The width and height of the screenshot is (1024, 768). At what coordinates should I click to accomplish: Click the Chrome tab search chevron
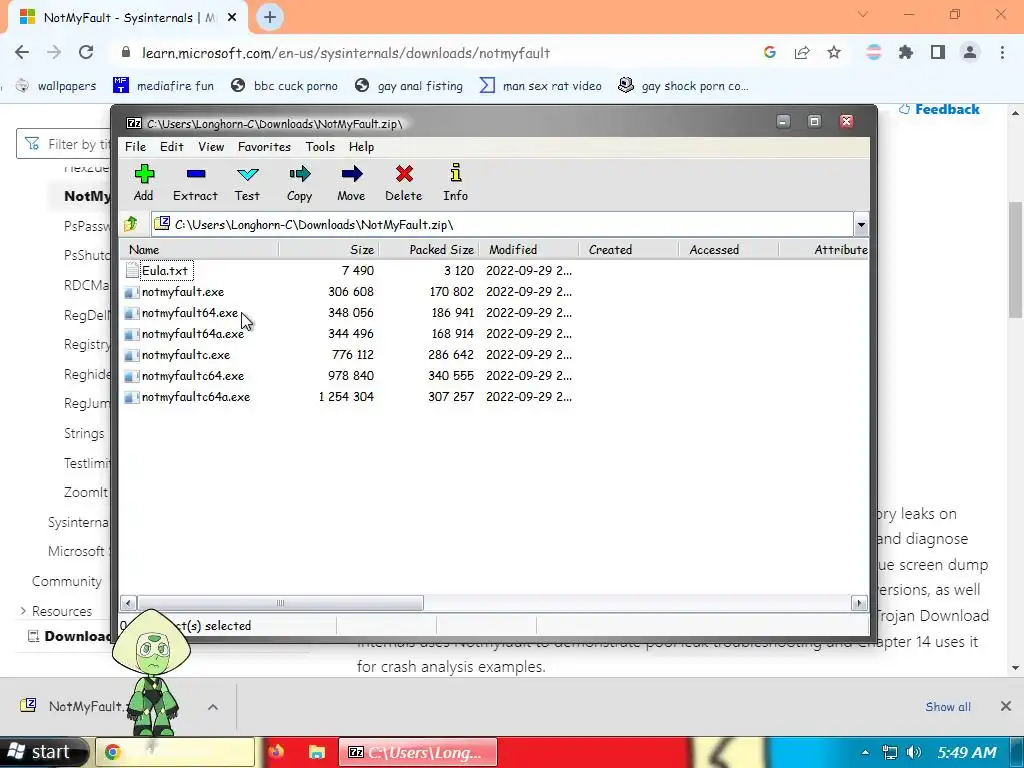click(863, 14)
